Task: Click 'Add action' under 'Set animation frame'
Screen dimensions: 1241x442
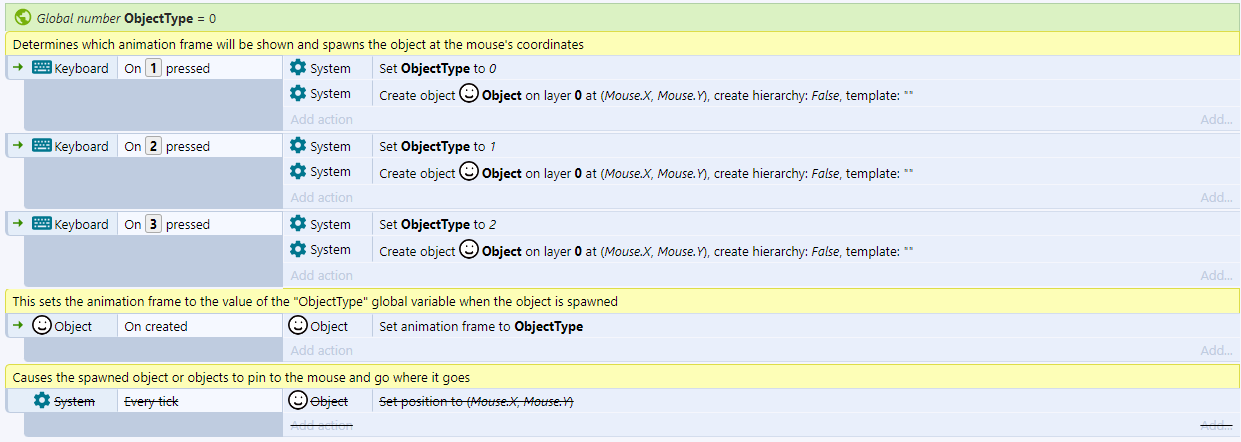Action: [321, 351]
